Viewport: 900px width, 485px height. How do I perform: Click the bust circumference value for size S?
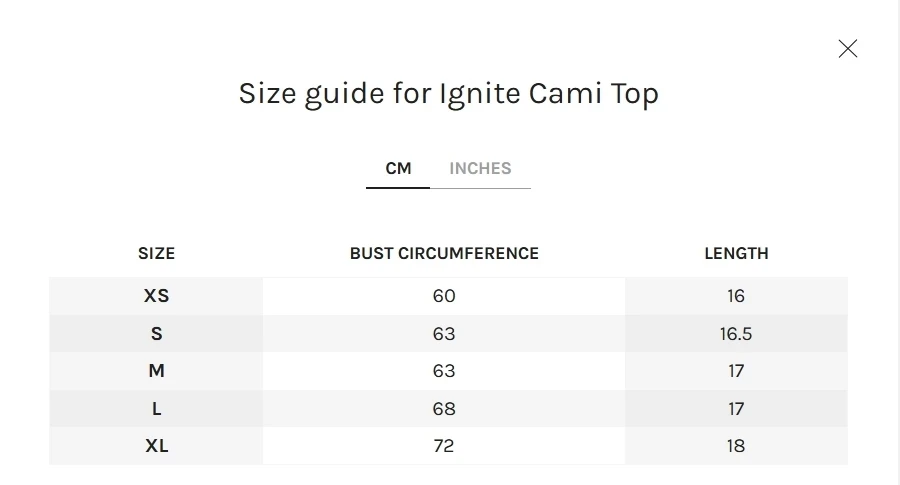(x=444, y=334)
